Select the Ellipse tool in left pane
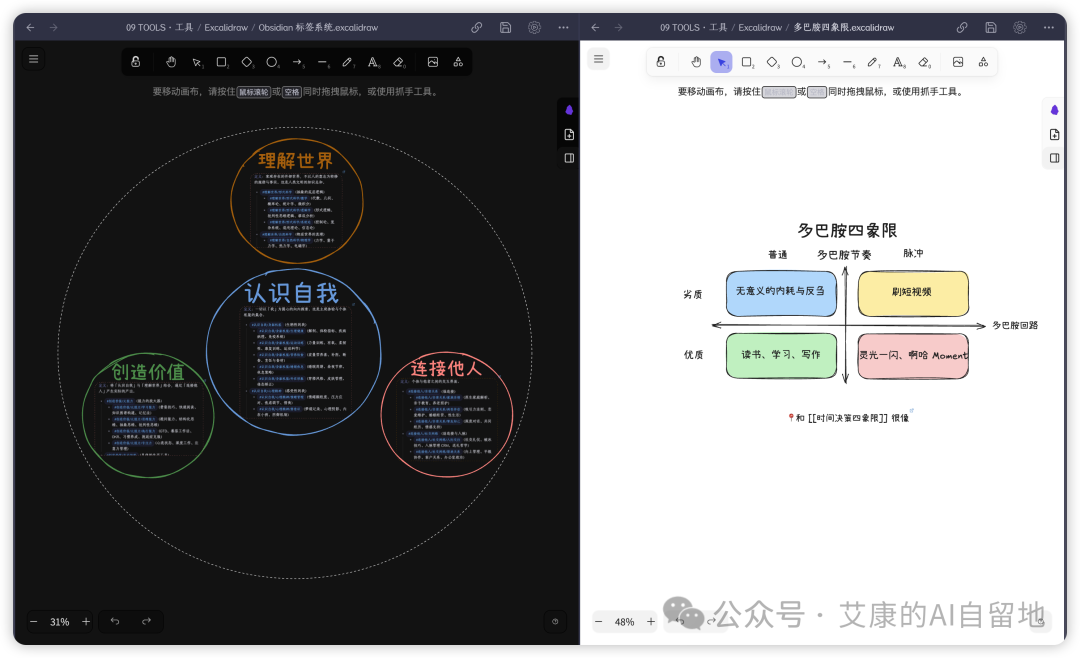1080x658 pixels. pos(272,62)
